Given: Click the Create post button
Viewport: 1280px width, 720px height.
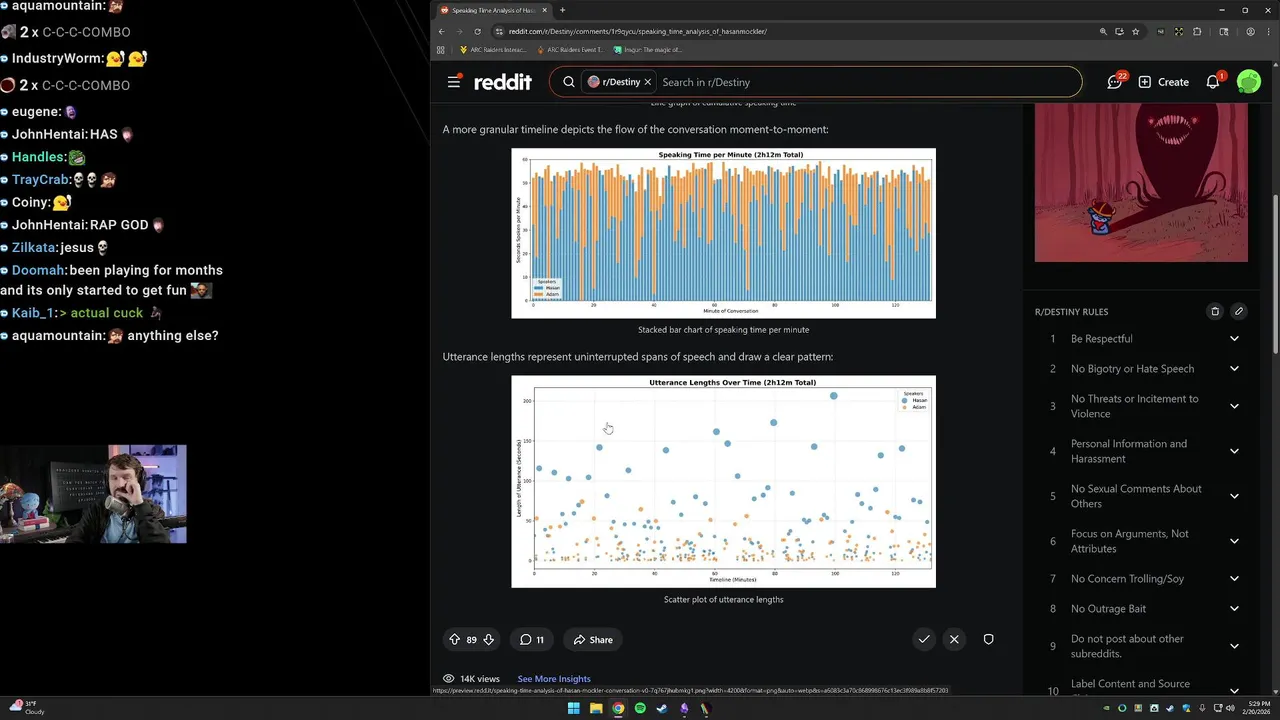Looking at the screenshot, I should (x=1163, y=82).
